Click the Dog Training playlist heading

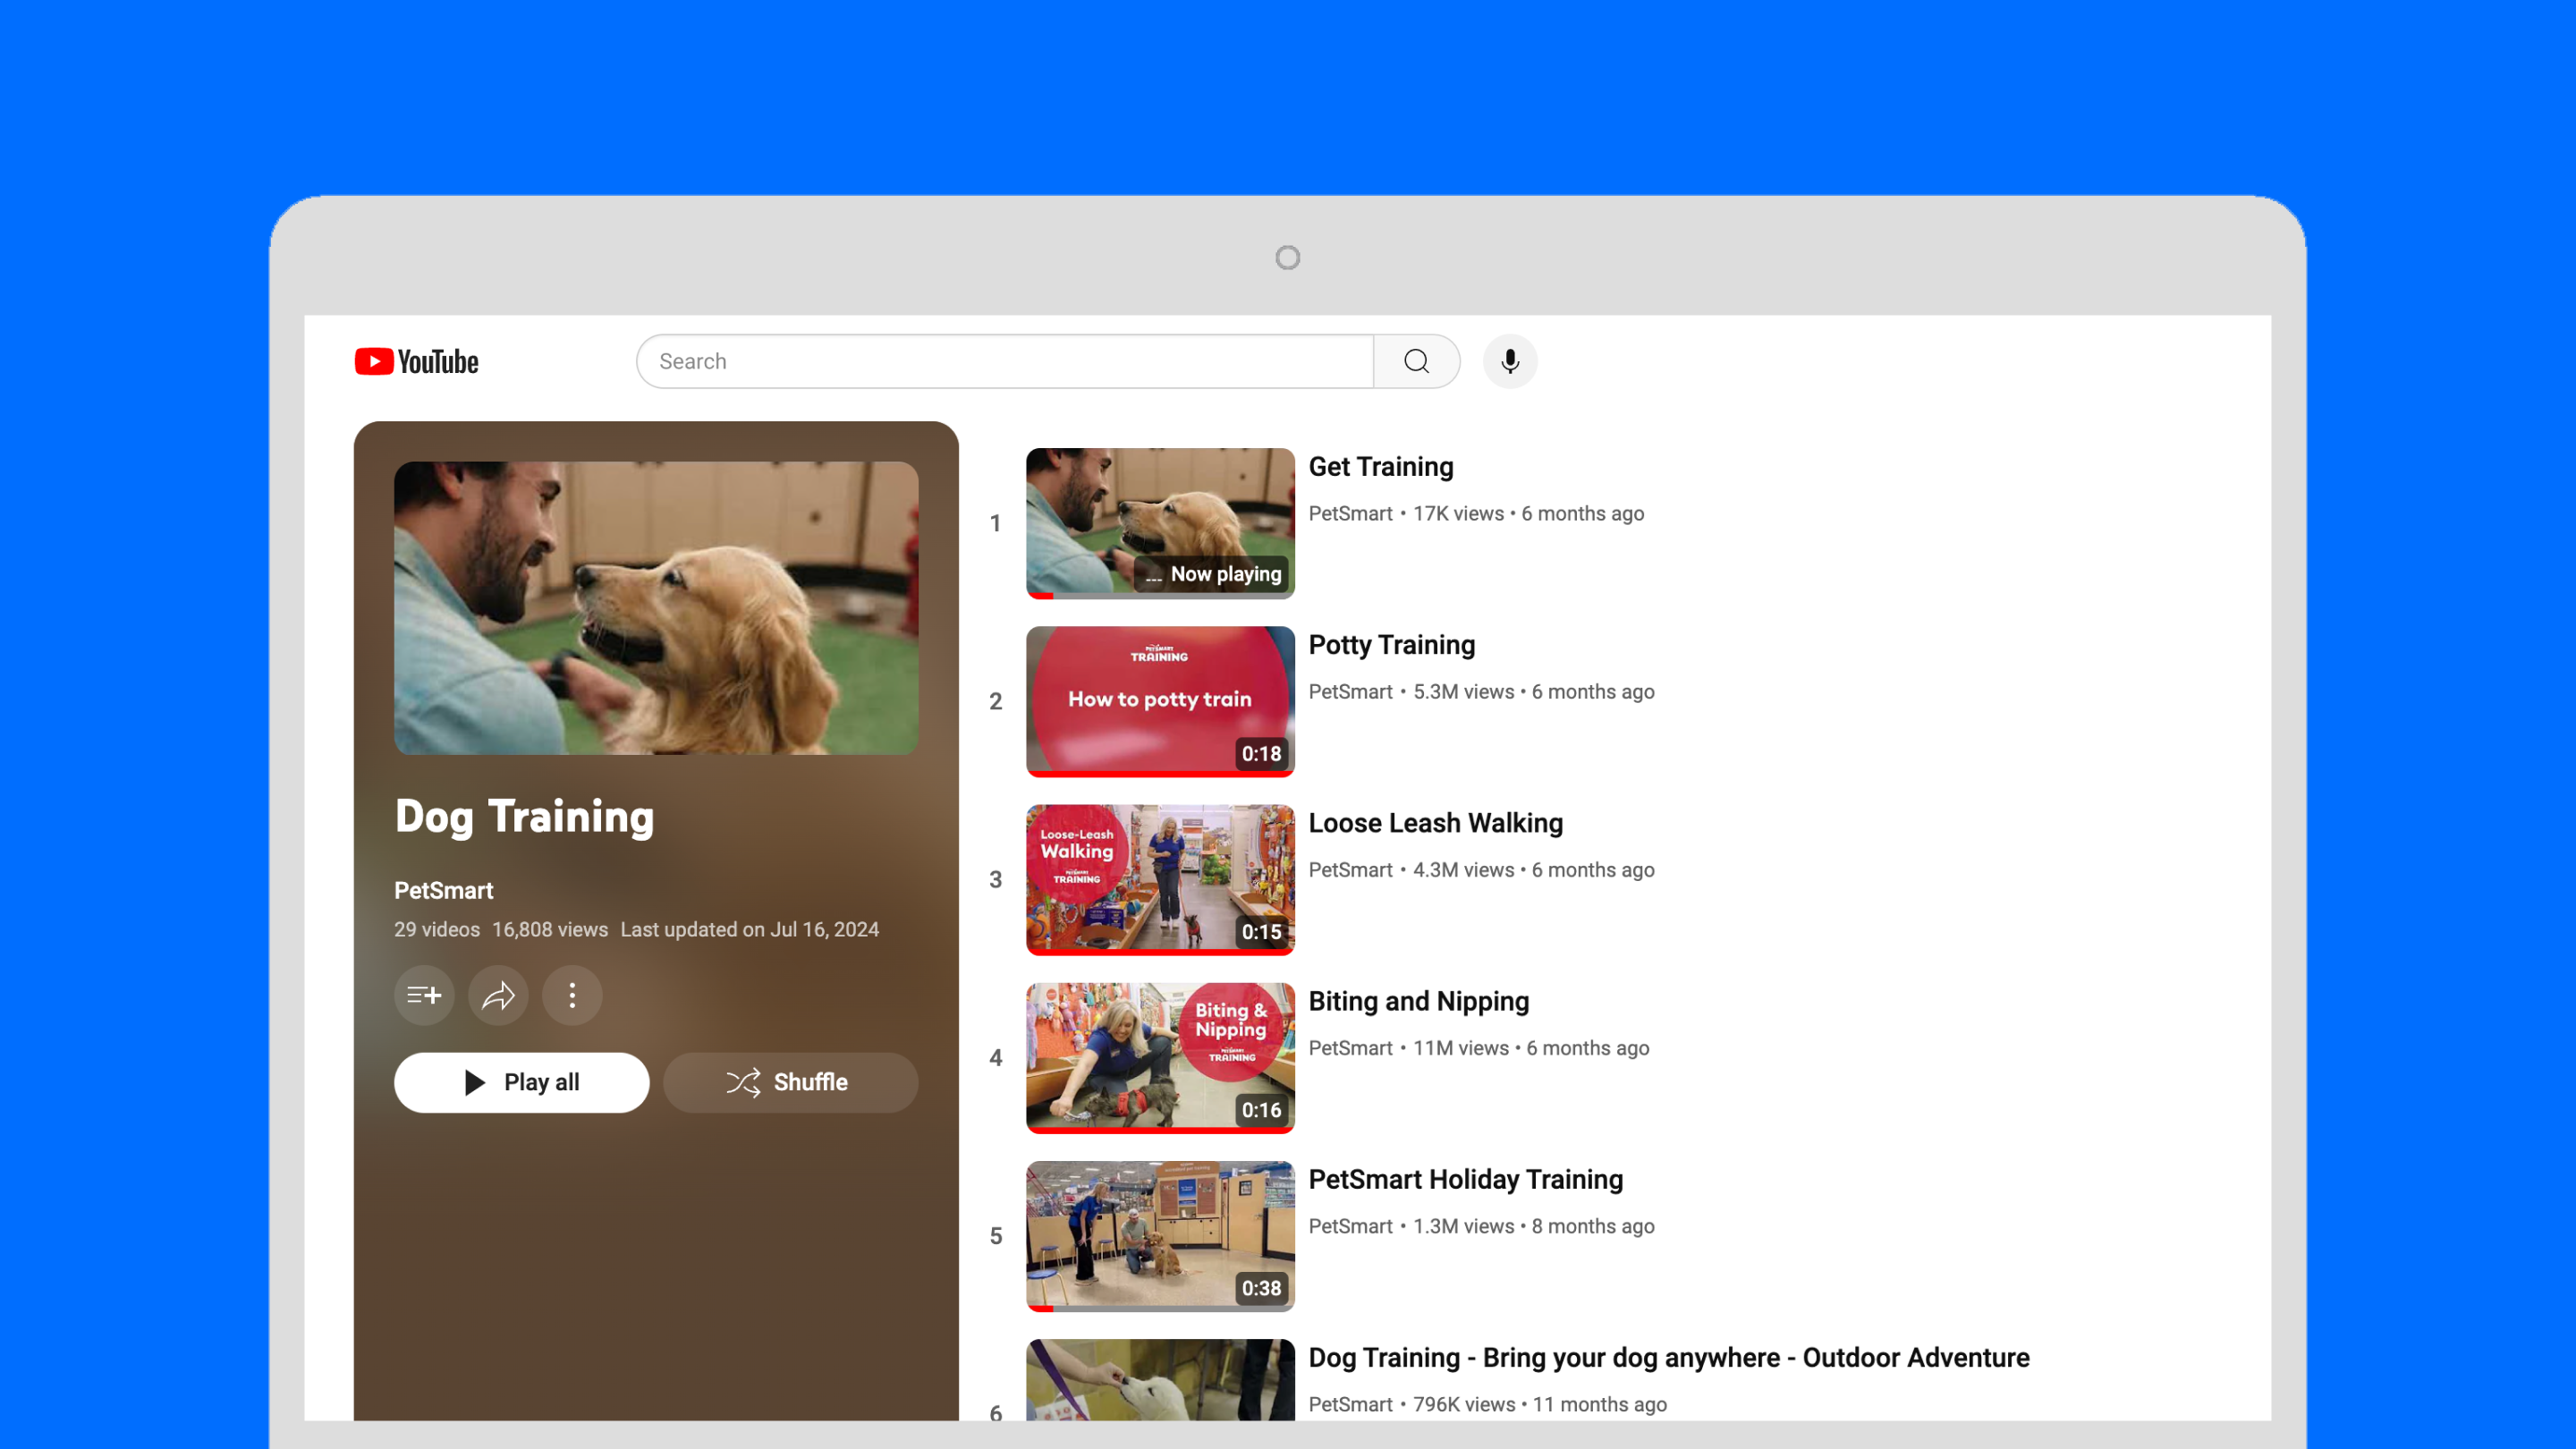[x=524, y=817]
